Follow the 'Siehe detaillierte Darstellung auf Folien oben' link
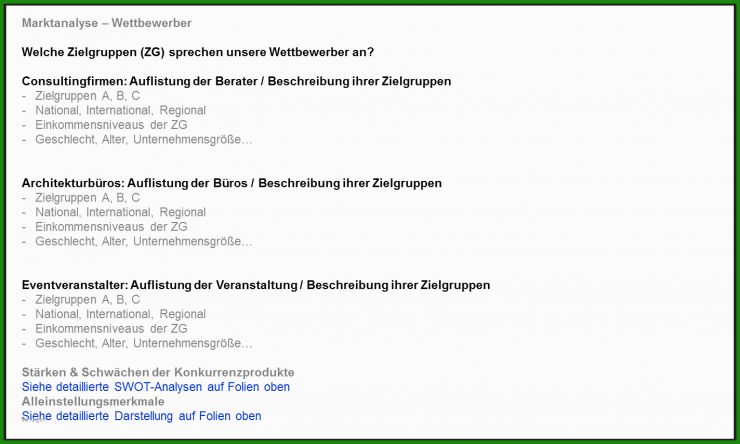The image size is (740, 444). tap(142, 416)
